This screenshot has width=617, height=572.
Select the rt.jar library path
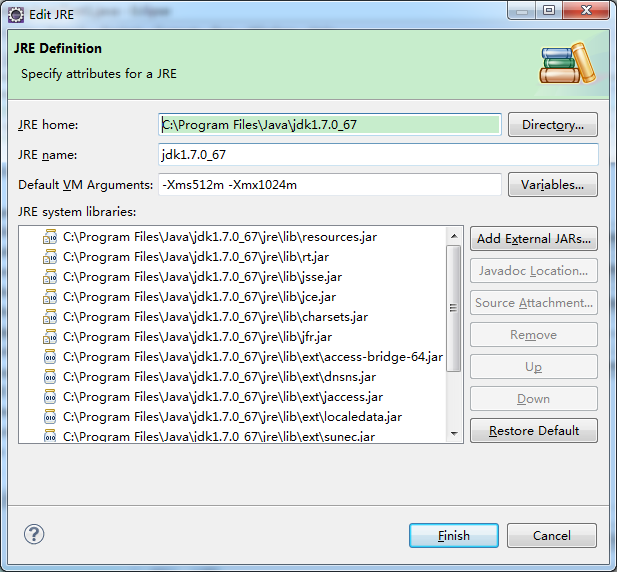(x=196, y=257)
